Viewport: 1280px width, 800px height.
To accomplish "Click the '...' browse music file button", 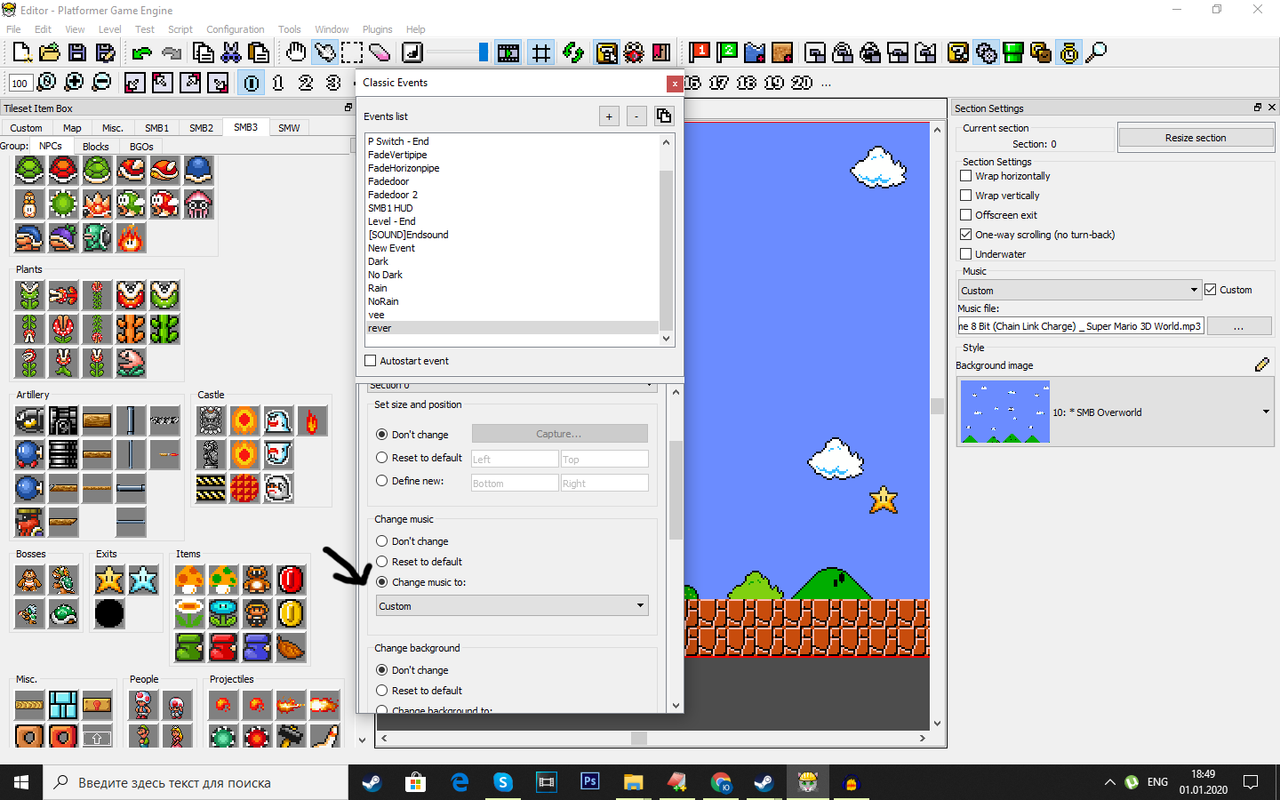I will [x=1239, y=327].
